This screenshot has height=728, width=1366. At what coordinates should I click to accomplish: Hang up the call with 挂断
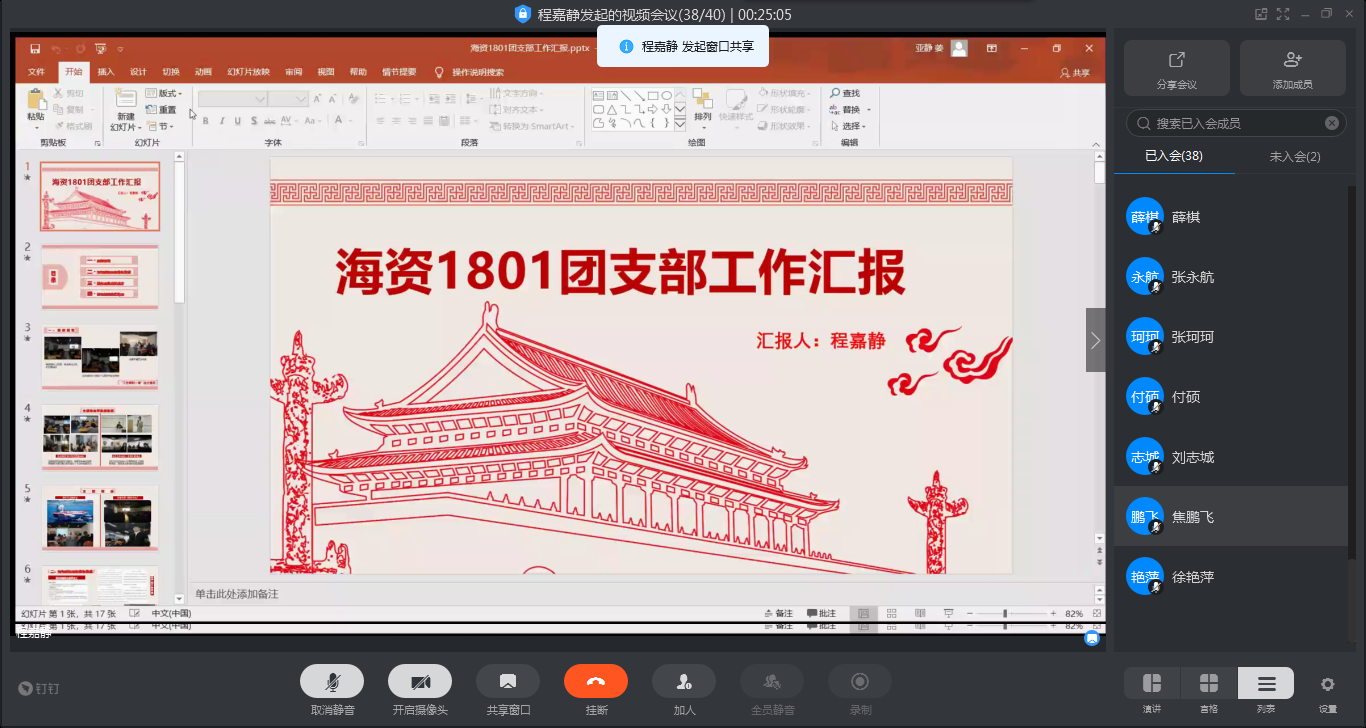coord(595,682)
